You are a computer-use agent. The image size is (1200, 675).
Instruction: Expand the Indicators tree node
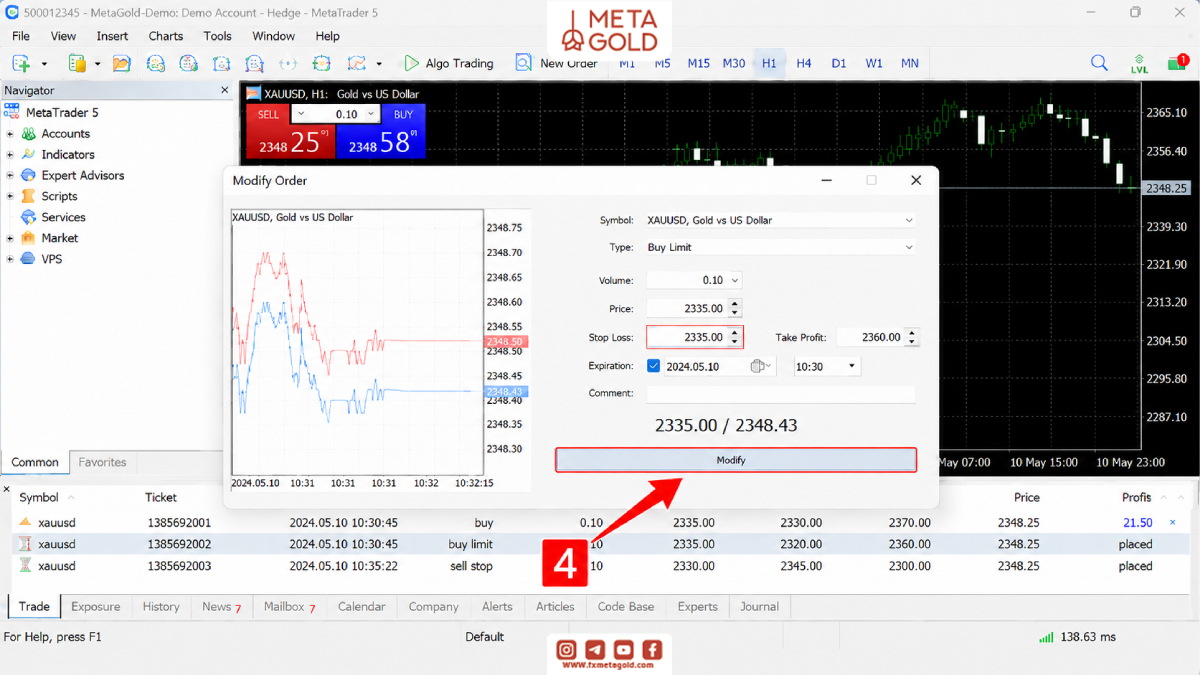[10, 155]
